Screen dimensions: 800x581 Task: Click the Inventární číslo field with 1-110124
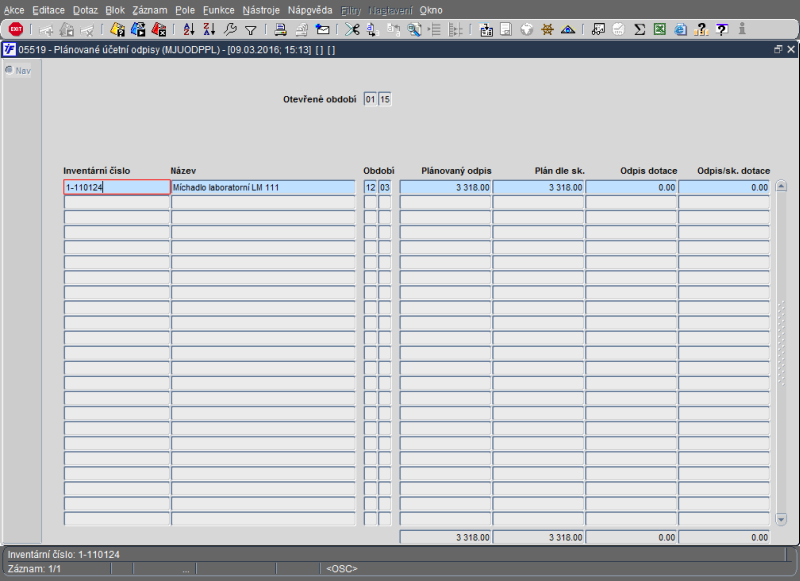117,187
